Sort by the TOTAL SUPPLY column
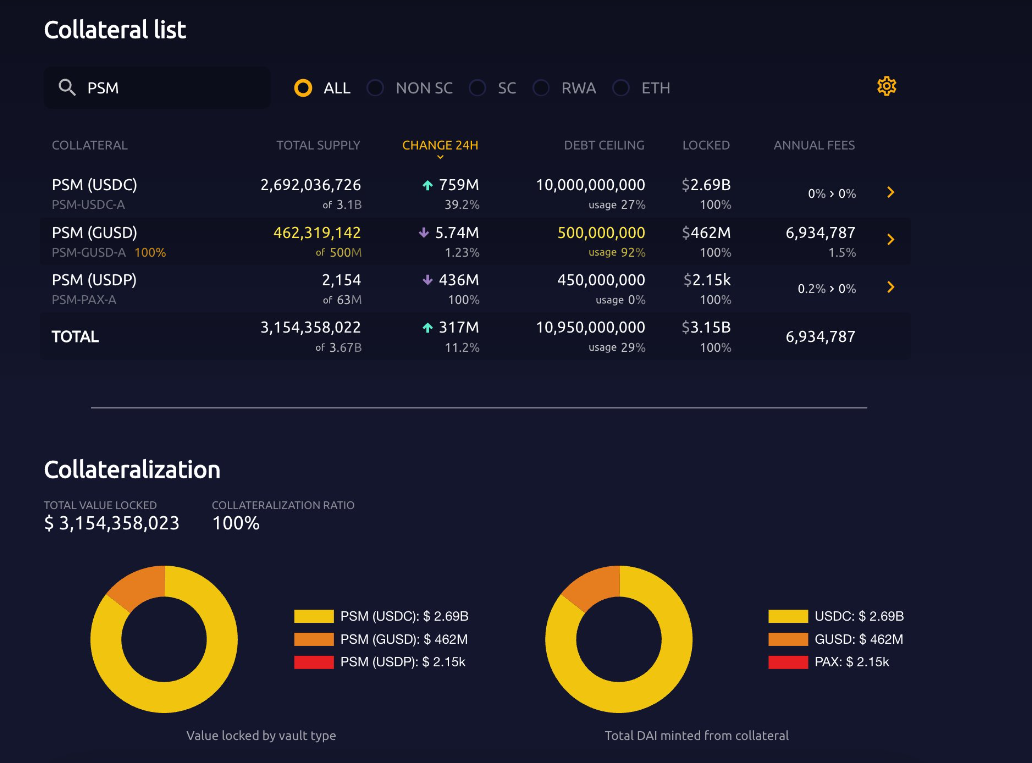1032x763 pixels. (318, 145)
